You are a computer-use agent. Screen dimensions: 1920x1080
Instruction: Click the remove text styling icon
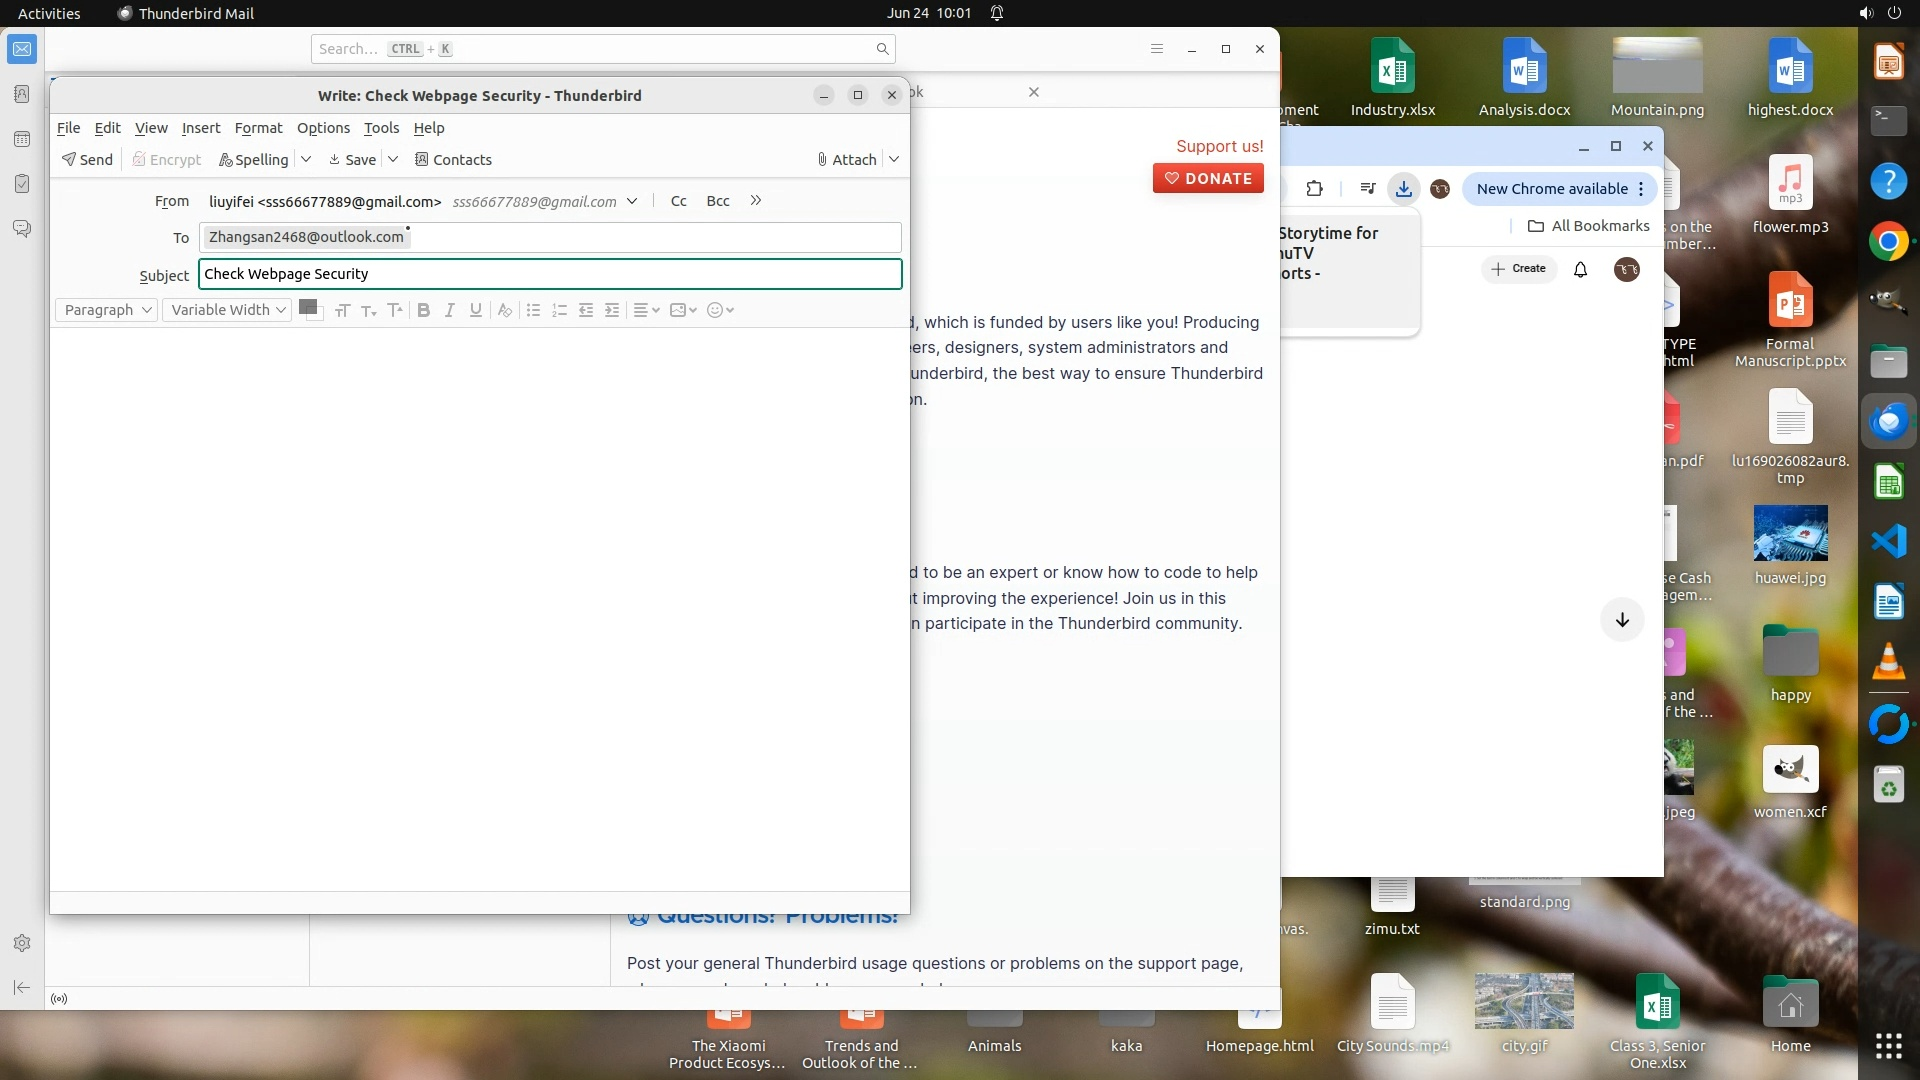point(505,310)
